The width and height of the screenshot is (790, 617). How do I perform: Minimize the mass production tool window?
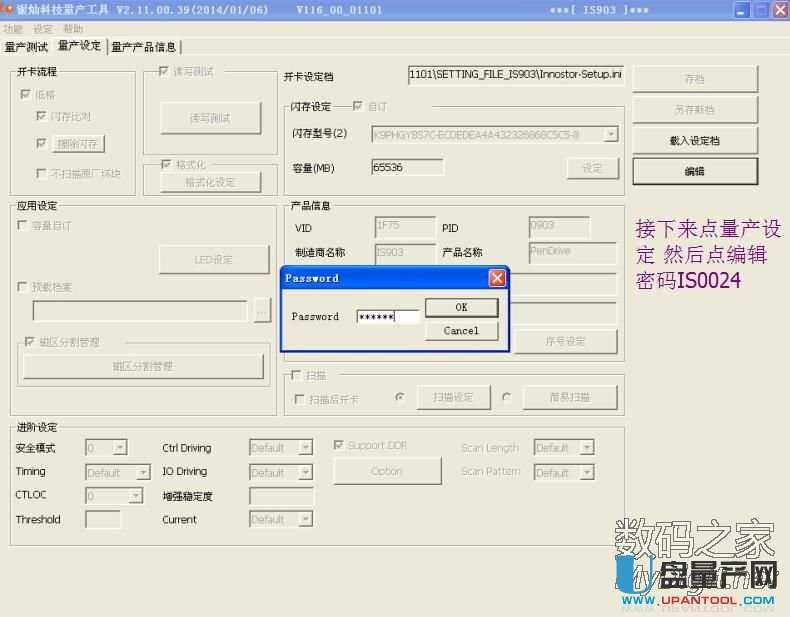(739, 10)
